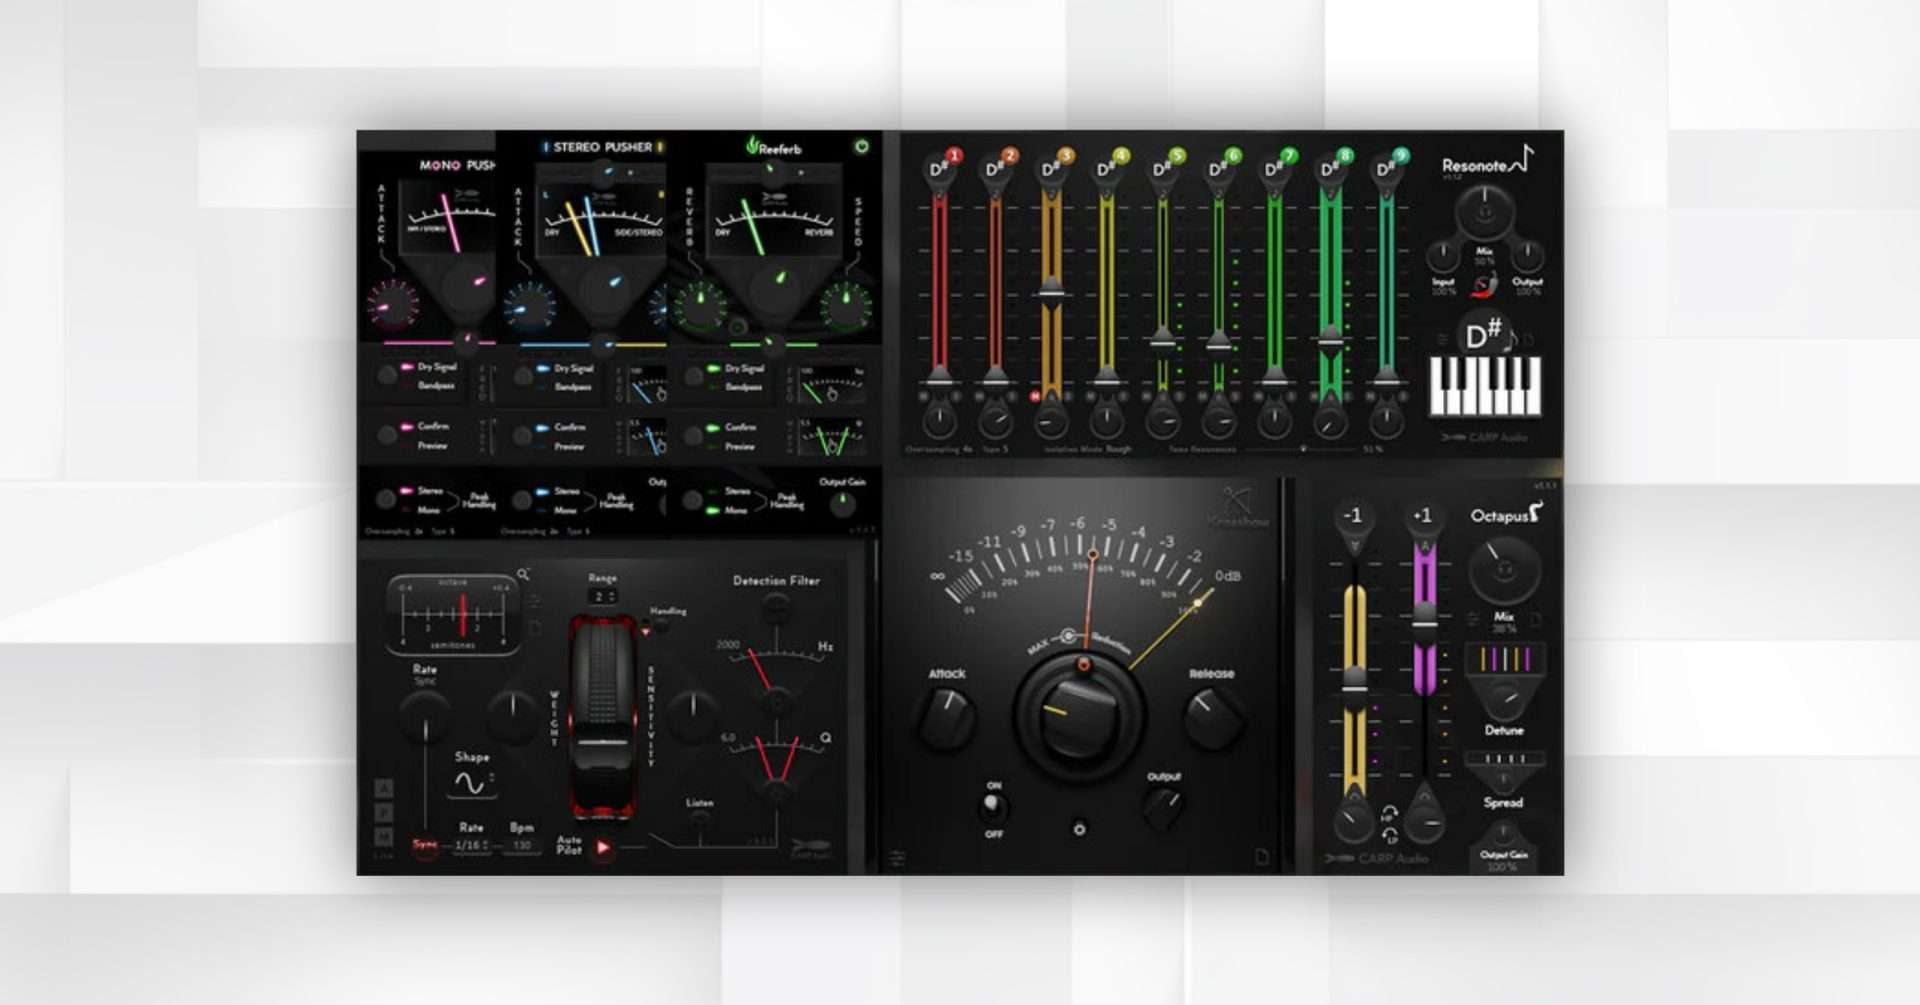1920x1005 pixels.
Task: Toggle the Reeferb power button
Action: 861,146
